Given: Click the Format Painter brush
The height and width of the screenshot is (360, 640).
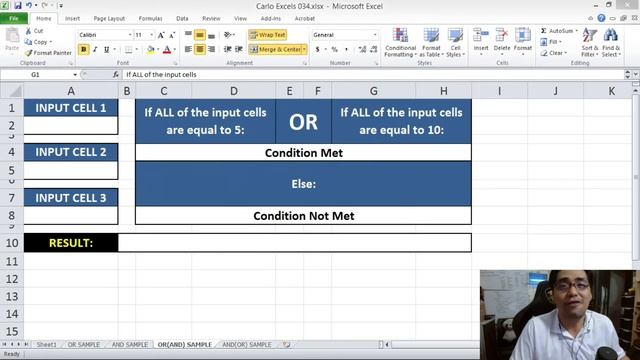Looking at the screenshot, I should point(28,53).
